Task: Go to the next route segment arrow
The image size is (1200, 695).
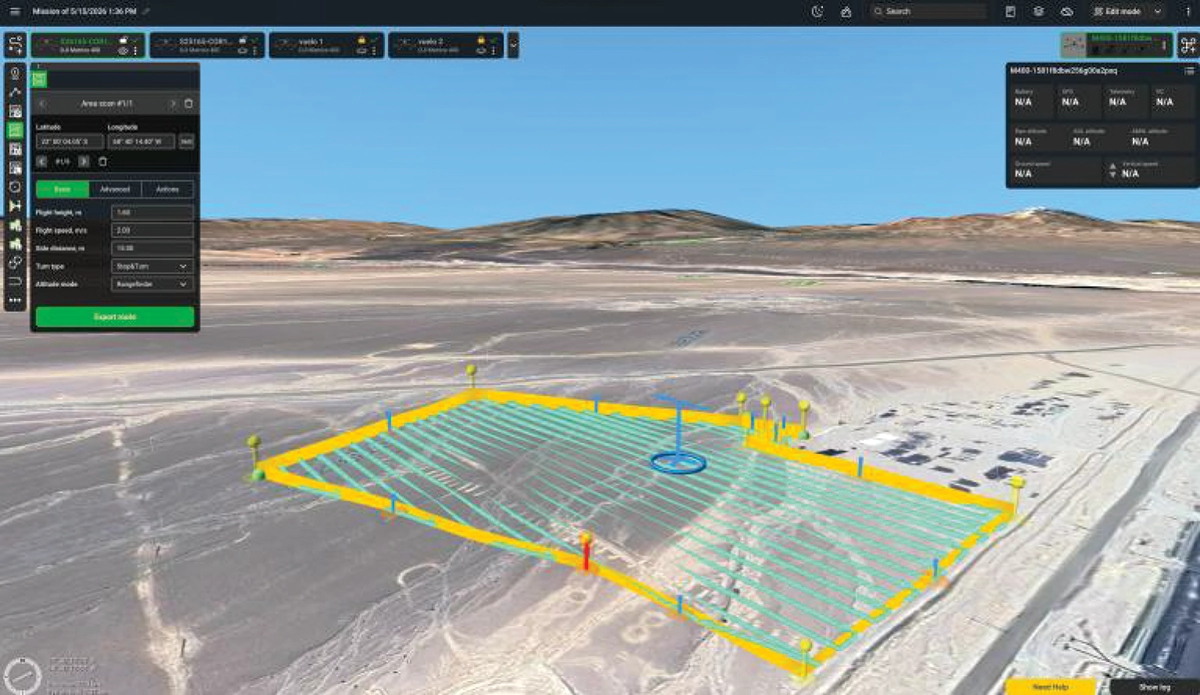Action: 173,103
